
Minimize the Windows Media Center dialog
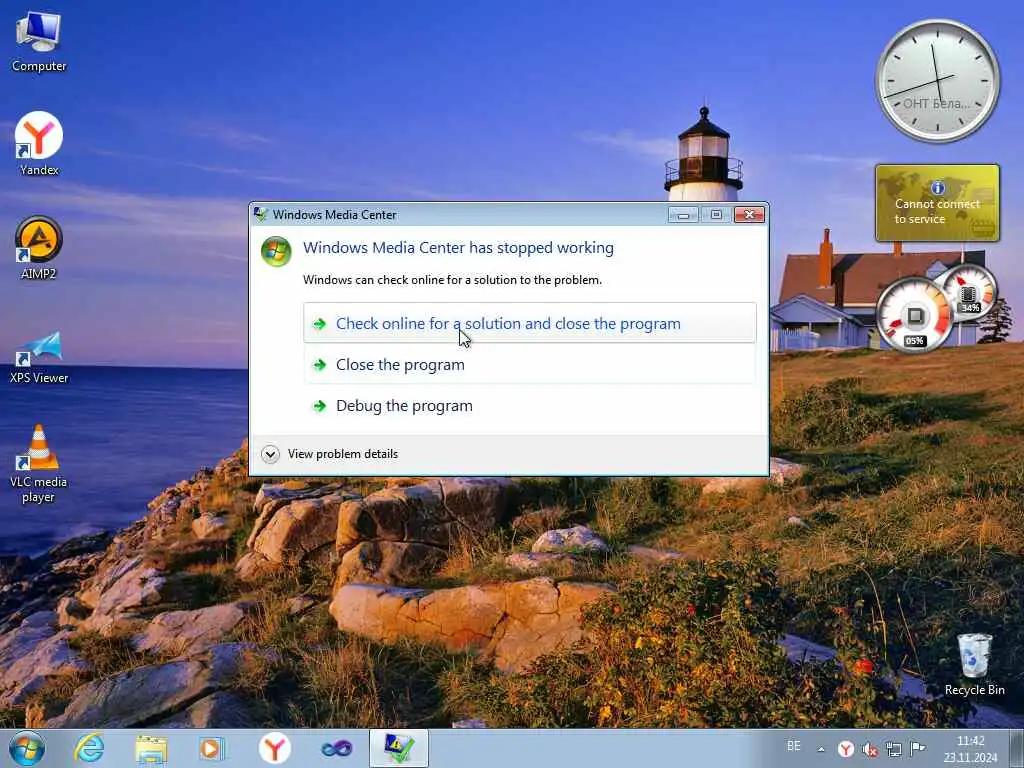683,214
